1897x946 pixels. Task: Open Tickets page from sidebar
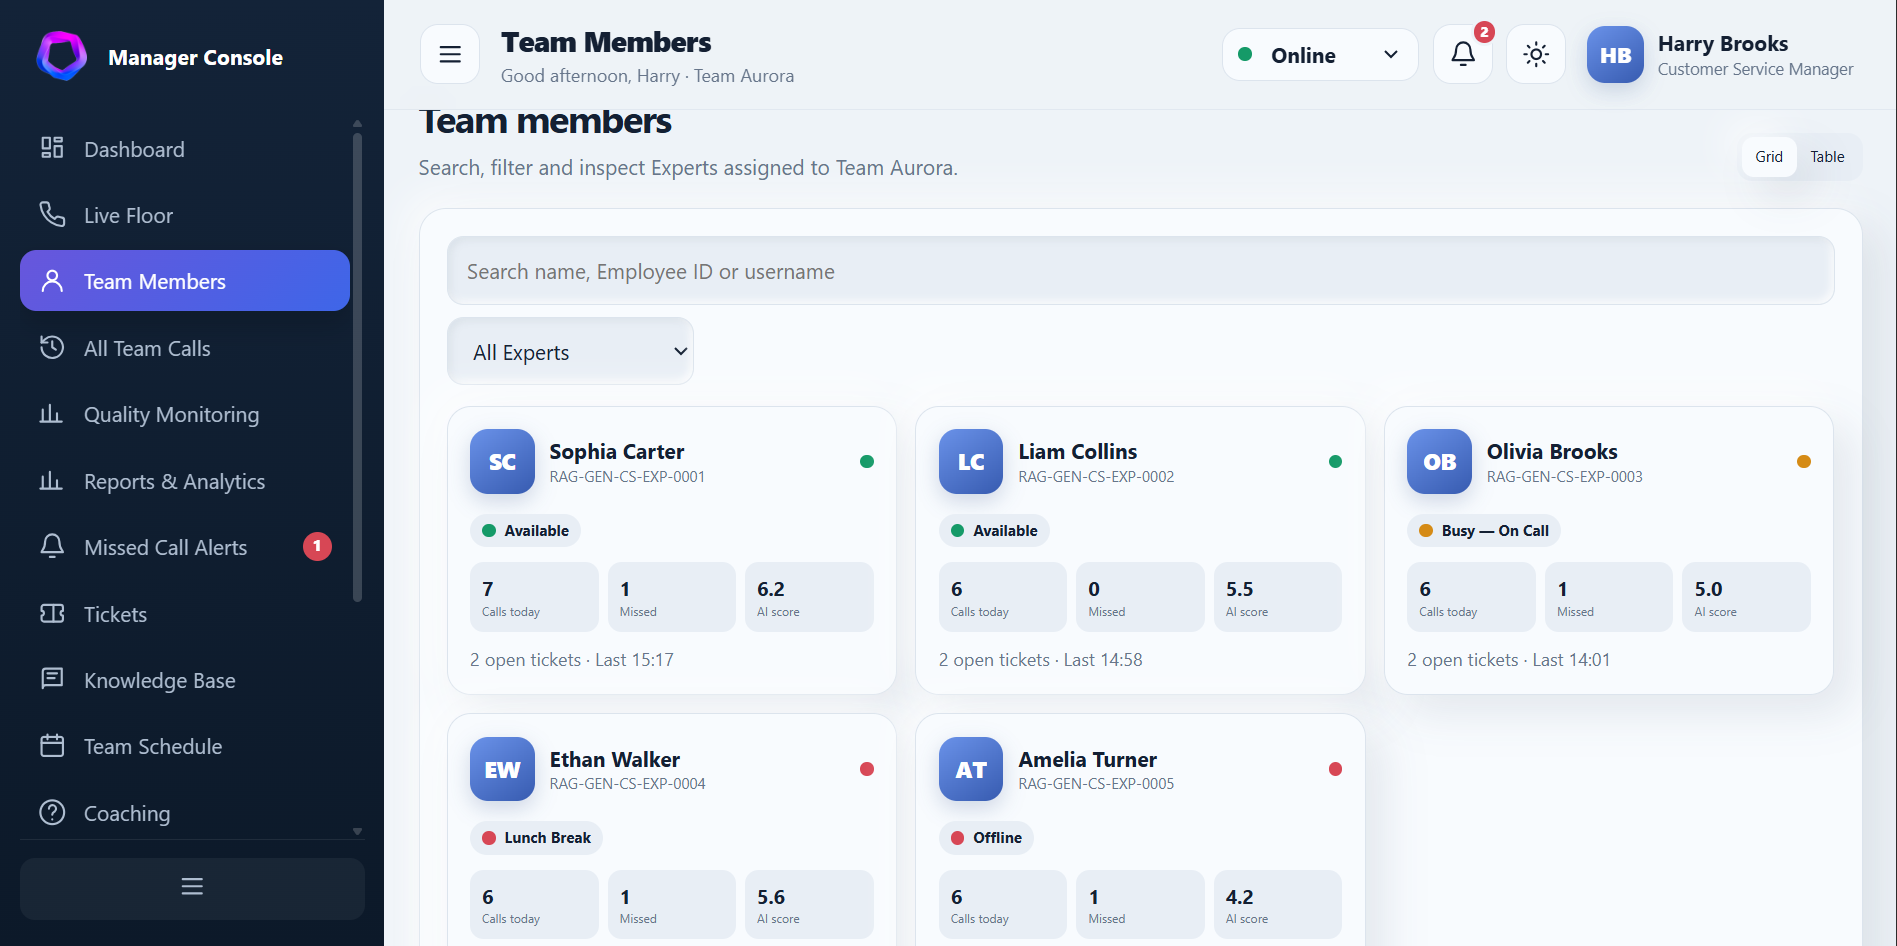tap(185, 614)
